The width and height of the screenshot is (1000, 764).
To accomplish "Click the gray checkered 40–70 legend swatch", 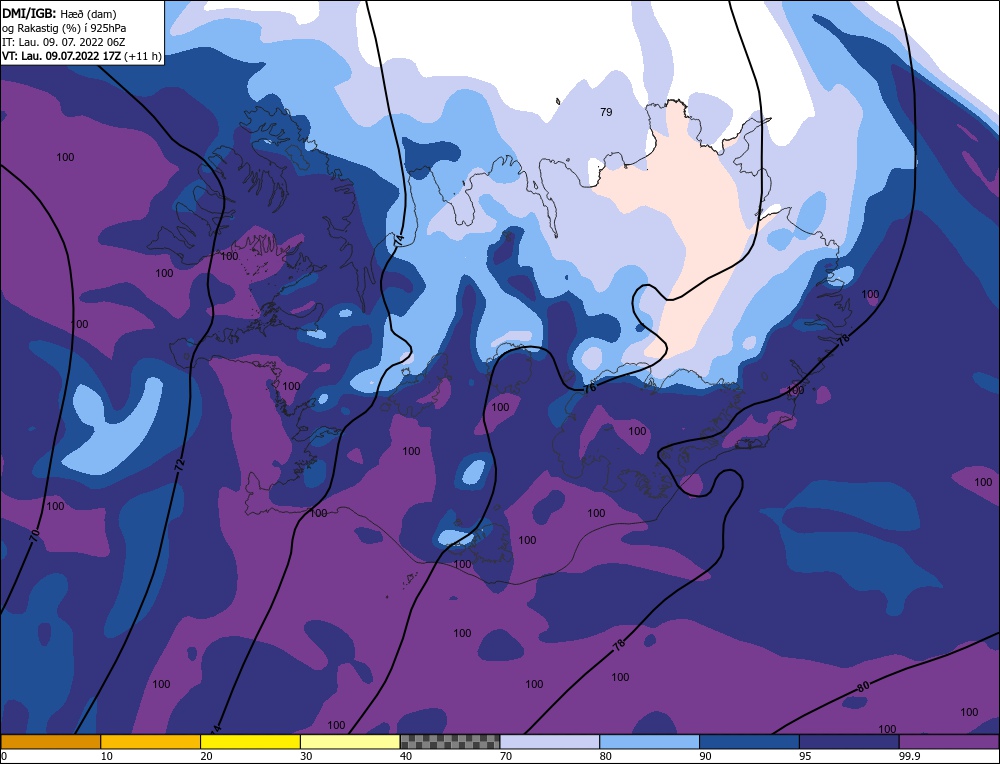I will (450, 742).
